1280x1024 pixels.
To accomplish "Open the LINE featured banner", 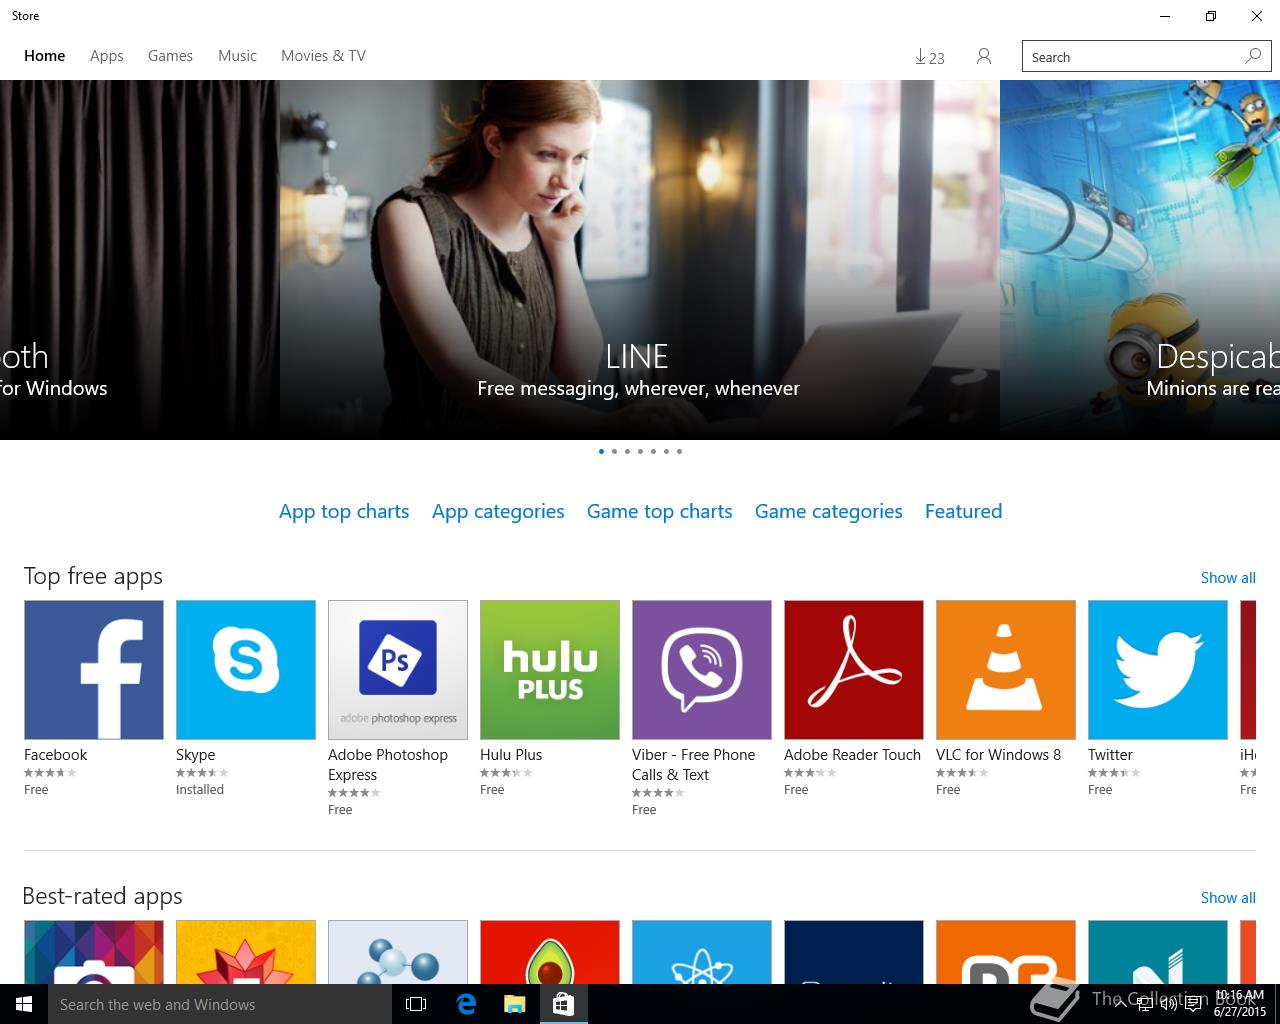I will (640, 260).
